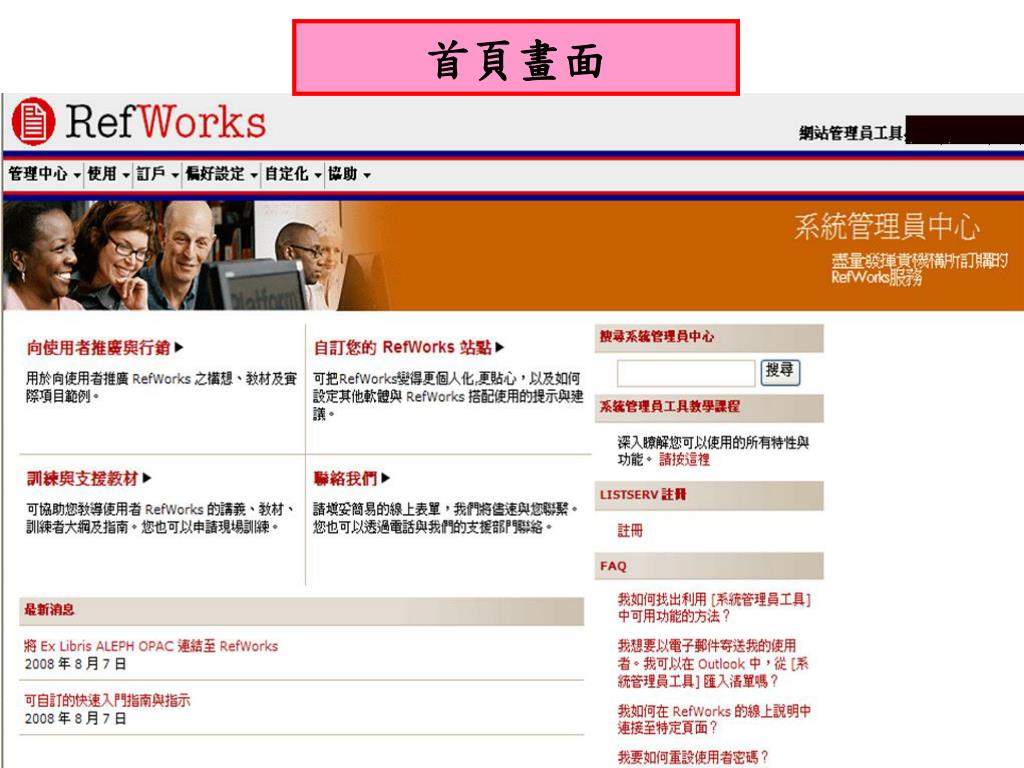Open the 聯絡我們 link
This screenshot has width=1024, height=768.
click(345, 478)
